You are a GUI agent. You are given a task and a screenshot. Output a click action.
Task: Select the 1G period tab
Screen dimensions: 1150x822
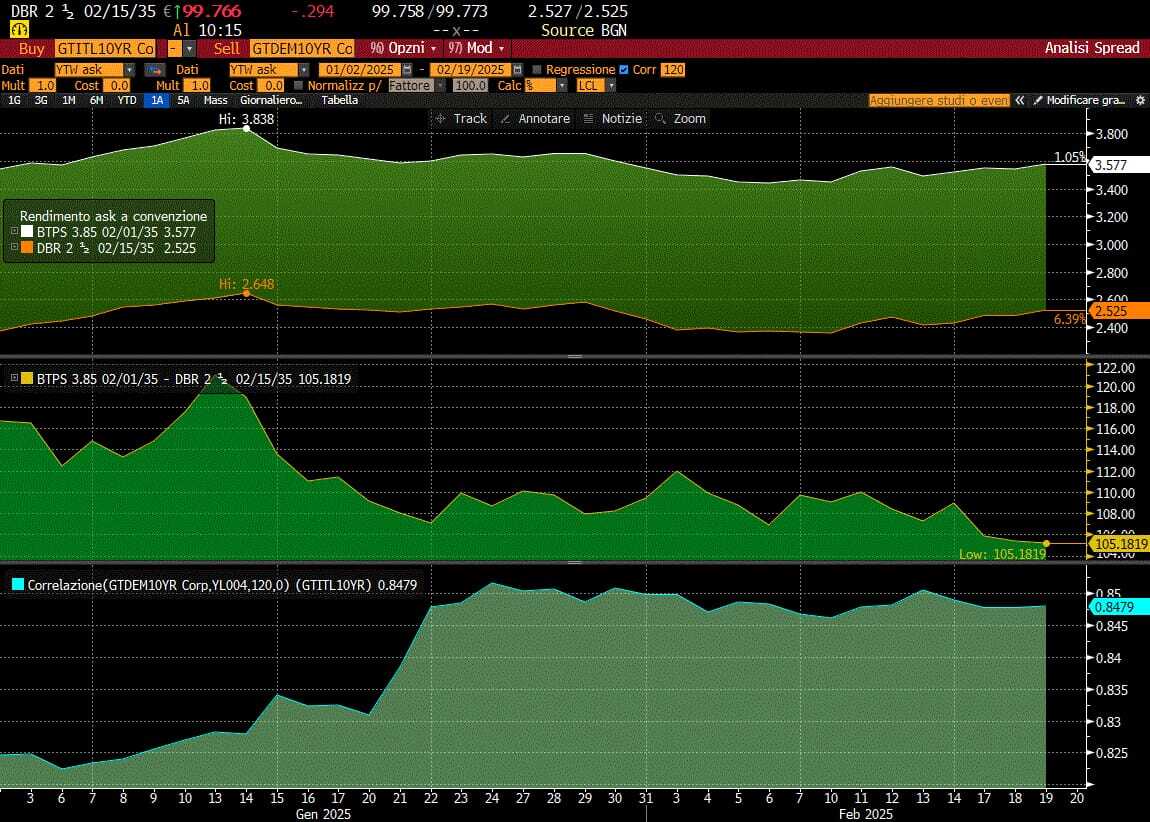click(x=15, y=100)
